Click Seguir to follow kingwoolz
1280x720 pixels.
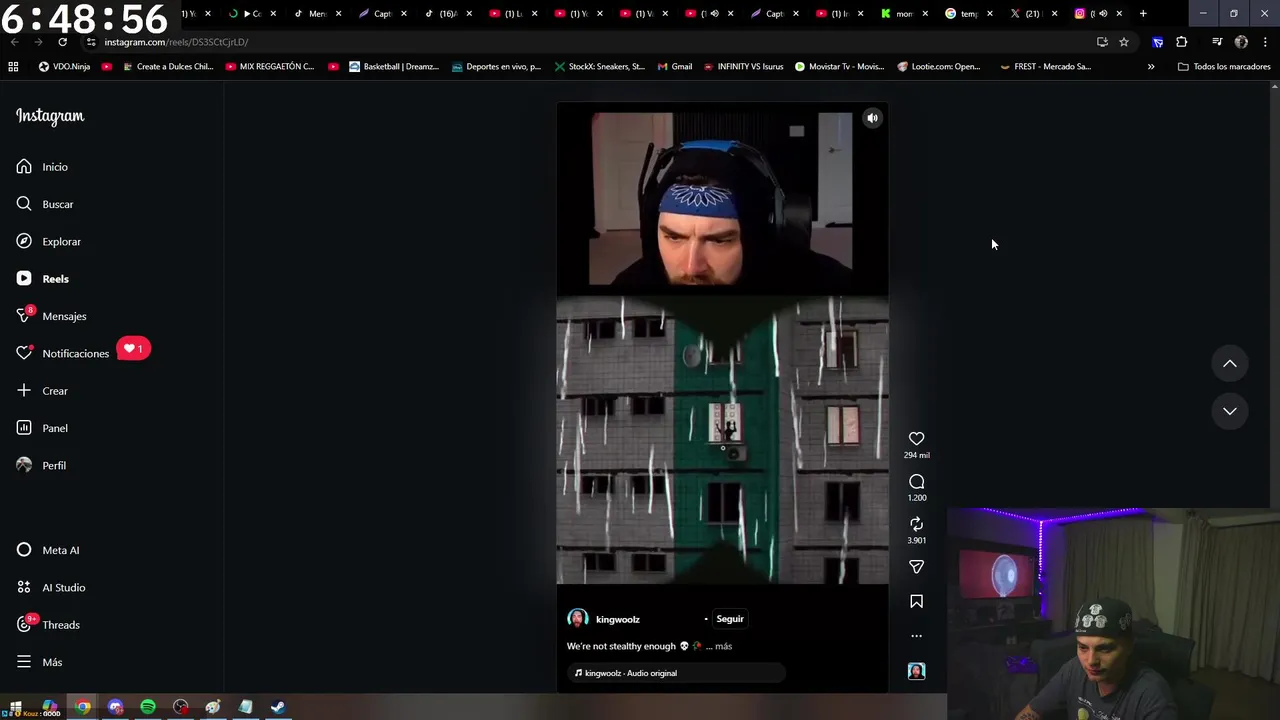[730, 619]
